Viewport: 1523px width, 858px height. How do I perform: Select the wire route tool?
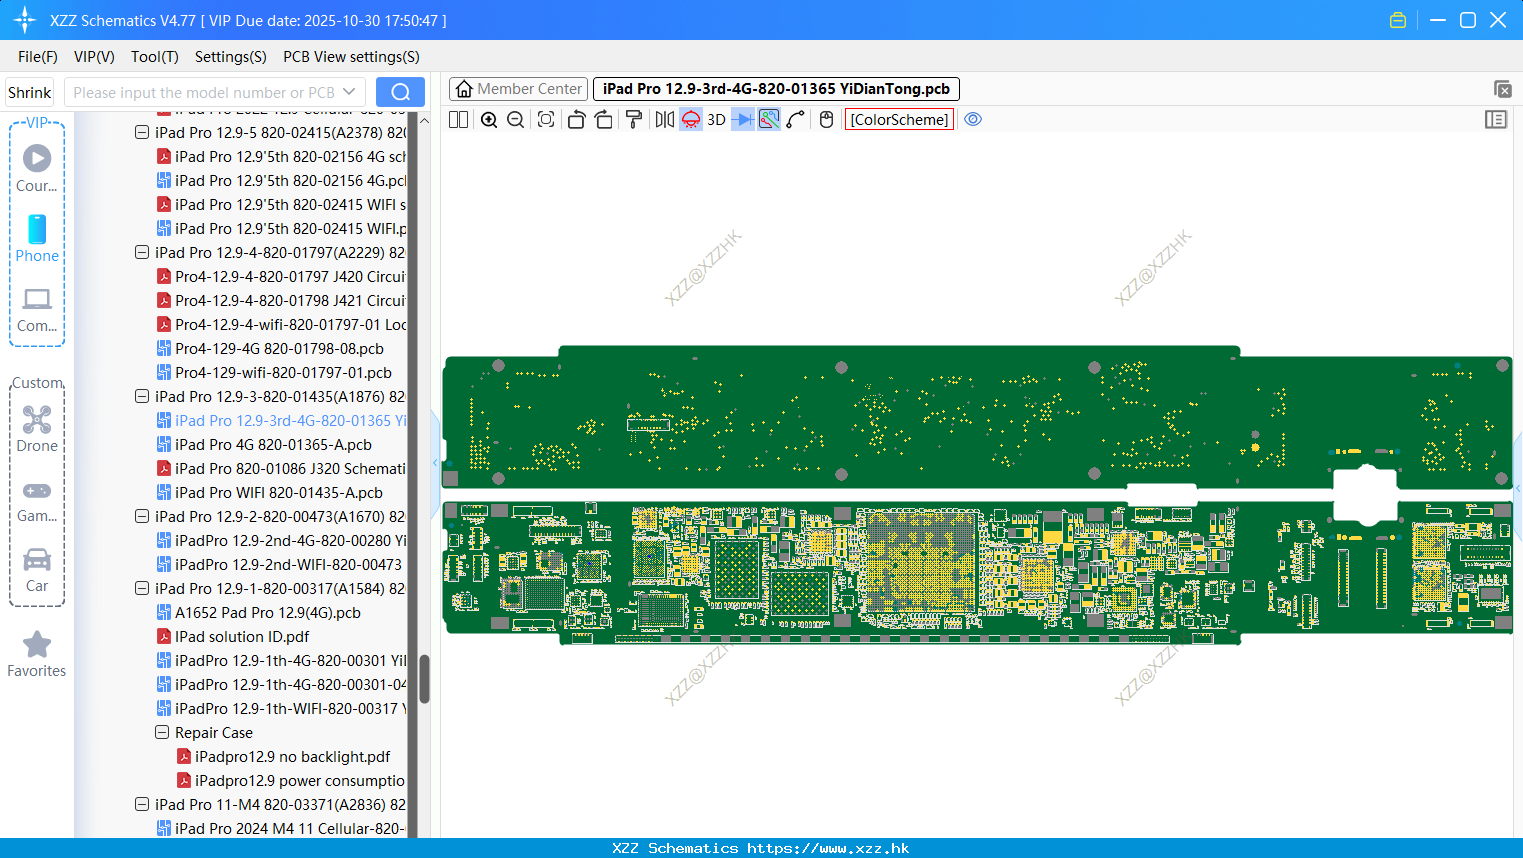click(x=796, y=119)
